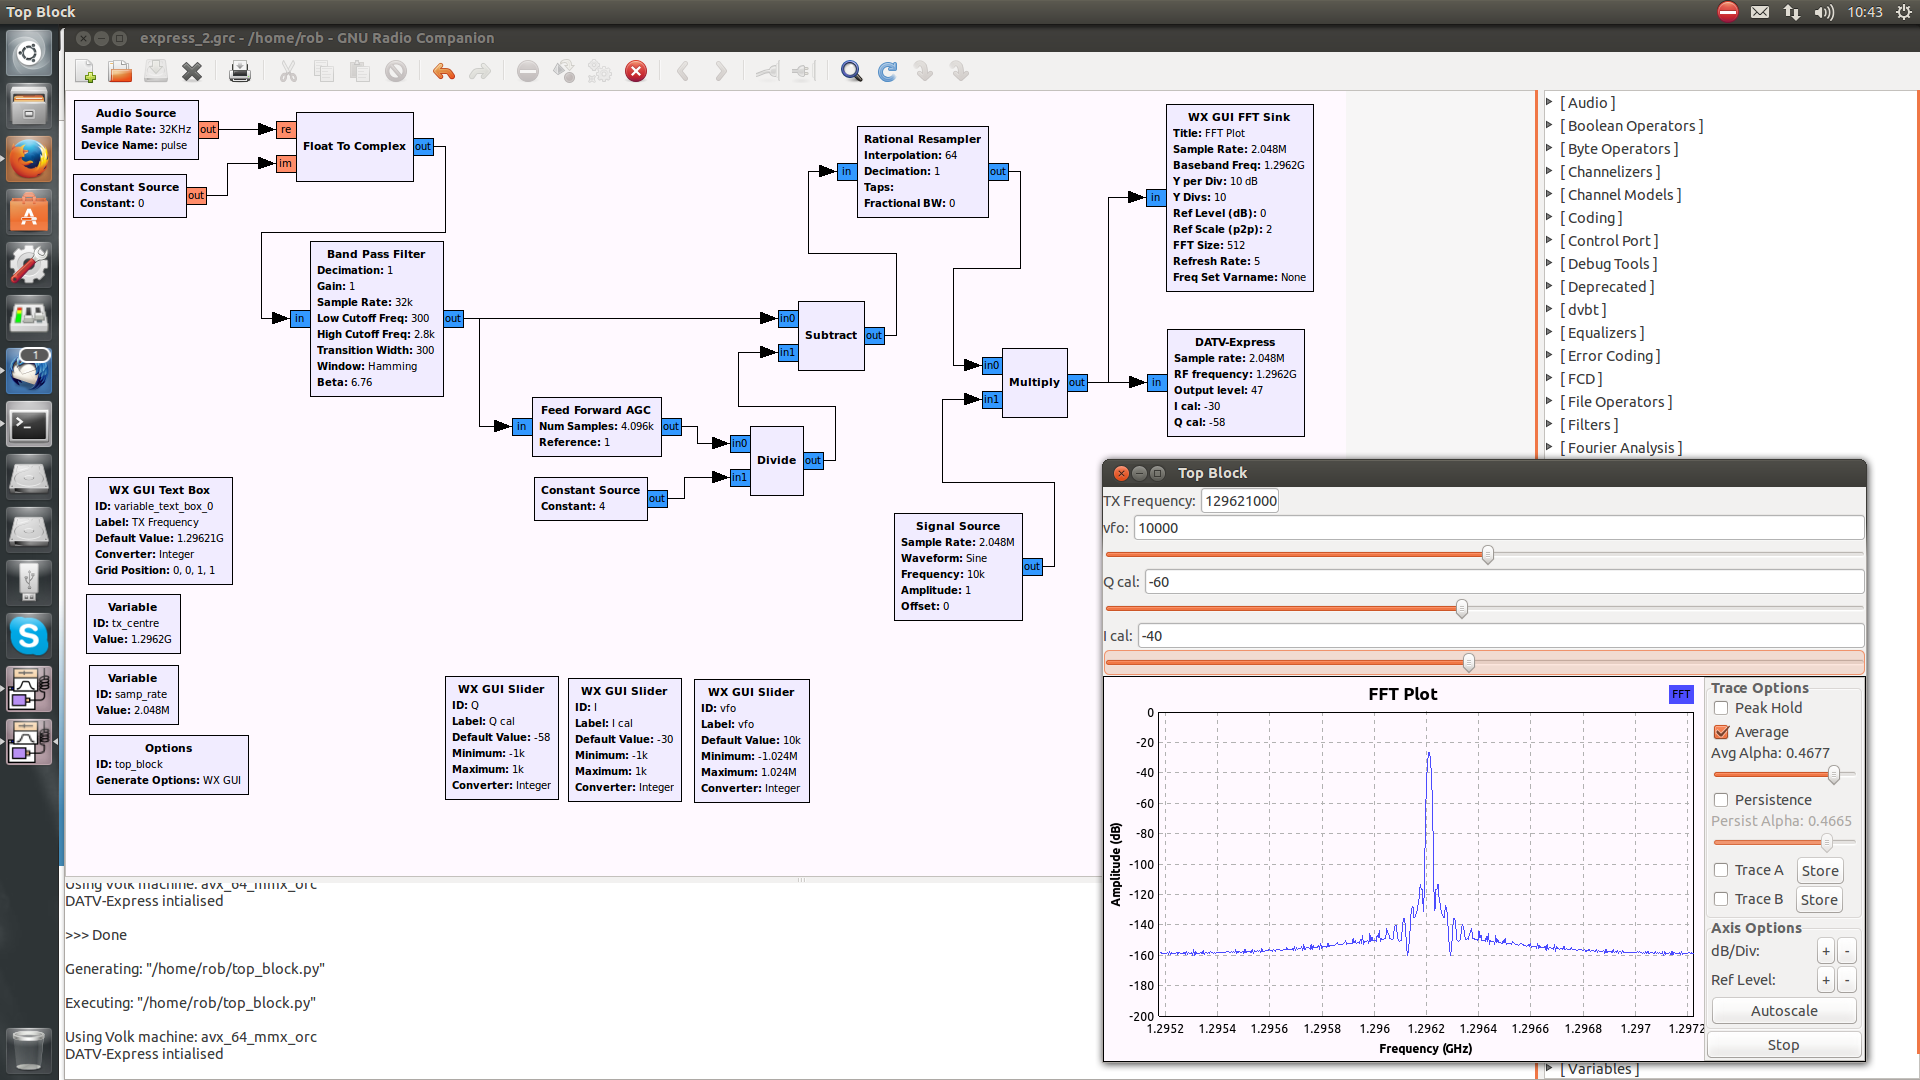Open the system settings gear menu
1920x1080 pixels.
pos(1904,12)
